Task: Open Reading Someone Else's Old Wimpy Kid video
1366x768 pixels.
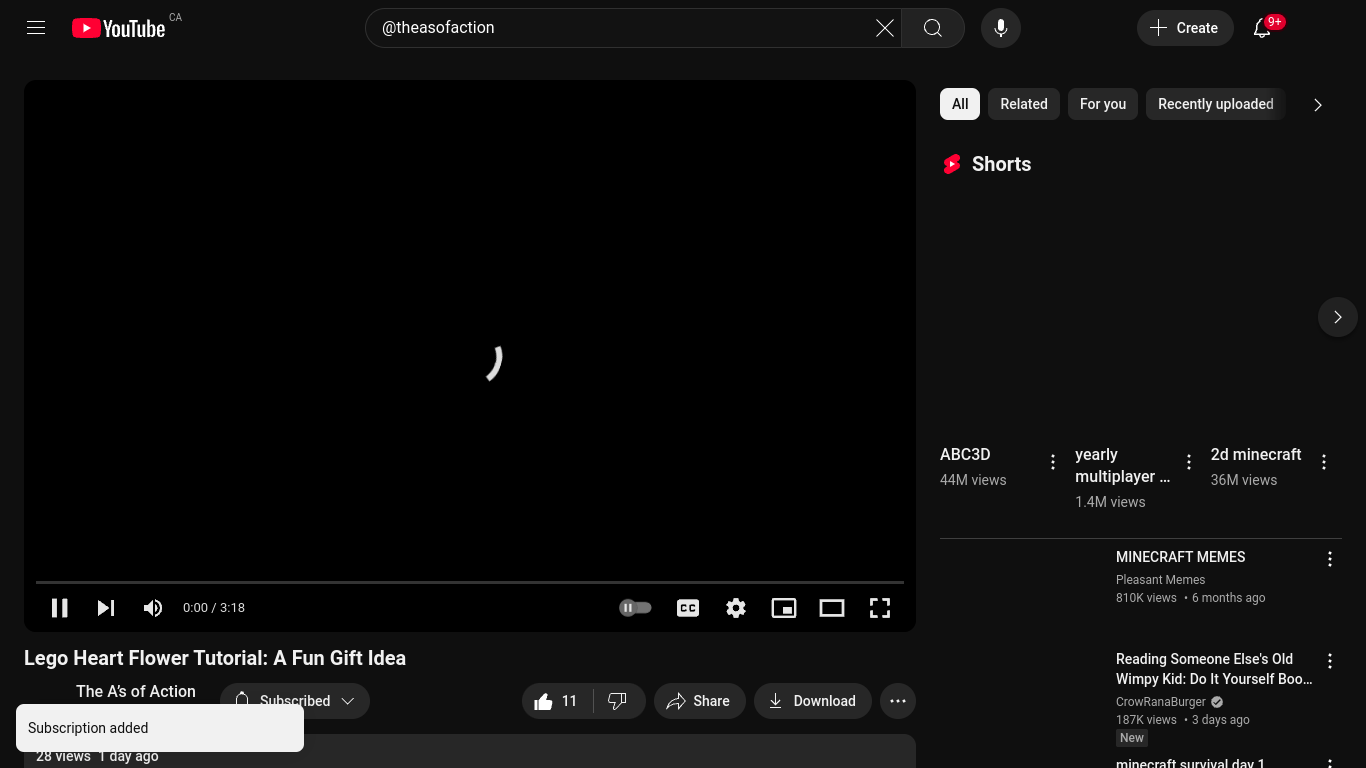Action: [1214, 669]
